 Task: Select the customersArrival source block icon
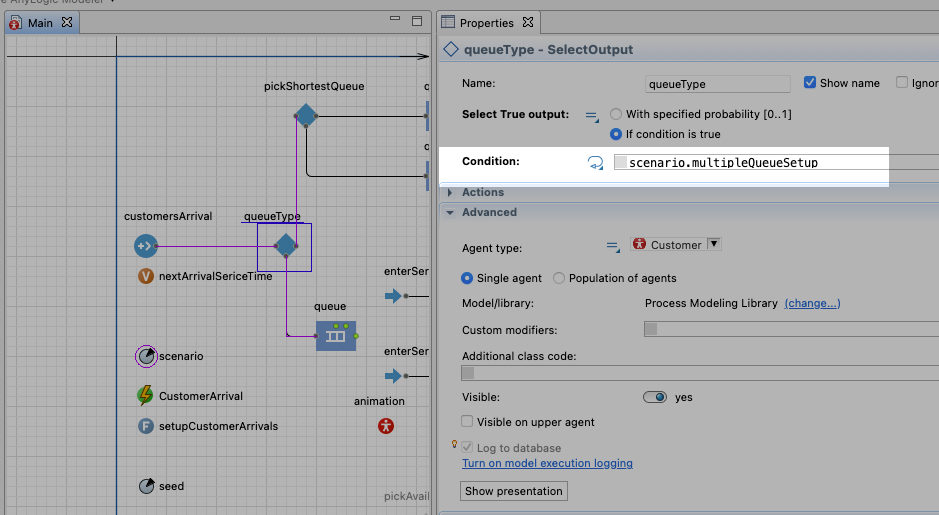point(146,246)
